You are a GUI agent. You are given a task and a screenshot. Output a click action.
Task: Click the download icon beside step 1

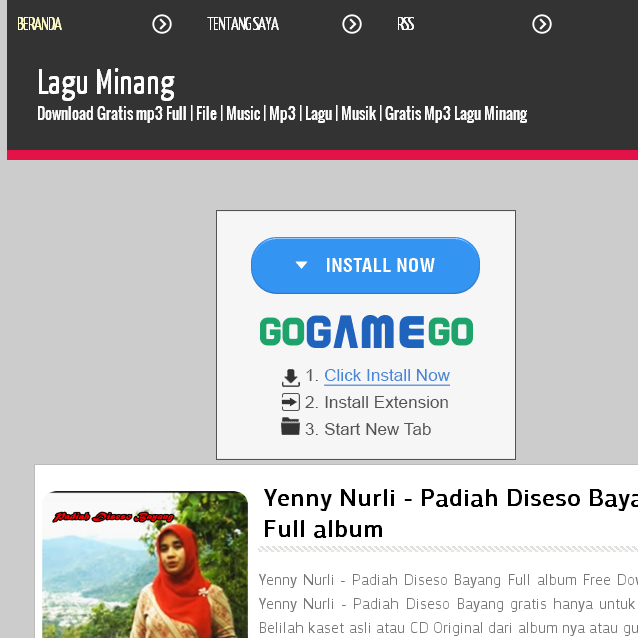click(x=291, y=378)
